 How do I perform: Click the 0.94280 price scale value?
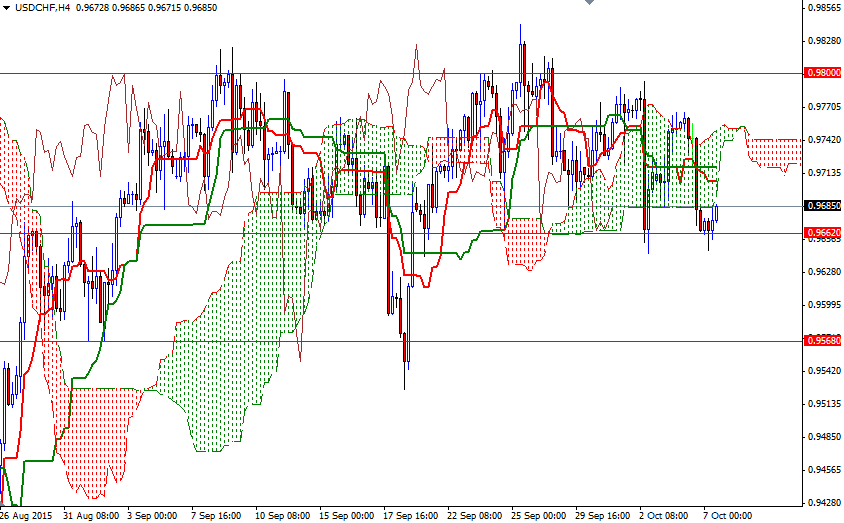[x=822, y=503]
